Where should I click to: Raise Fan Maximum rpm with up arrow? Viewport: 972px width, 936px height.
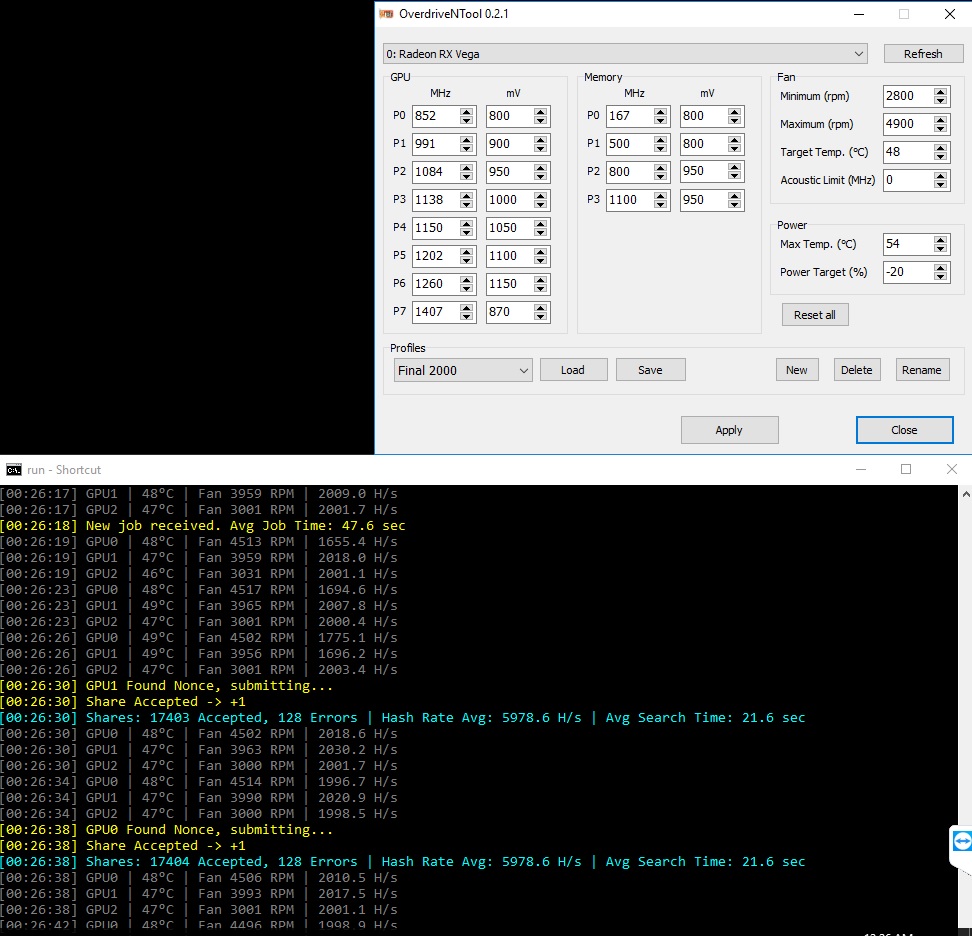pos(940,120)
